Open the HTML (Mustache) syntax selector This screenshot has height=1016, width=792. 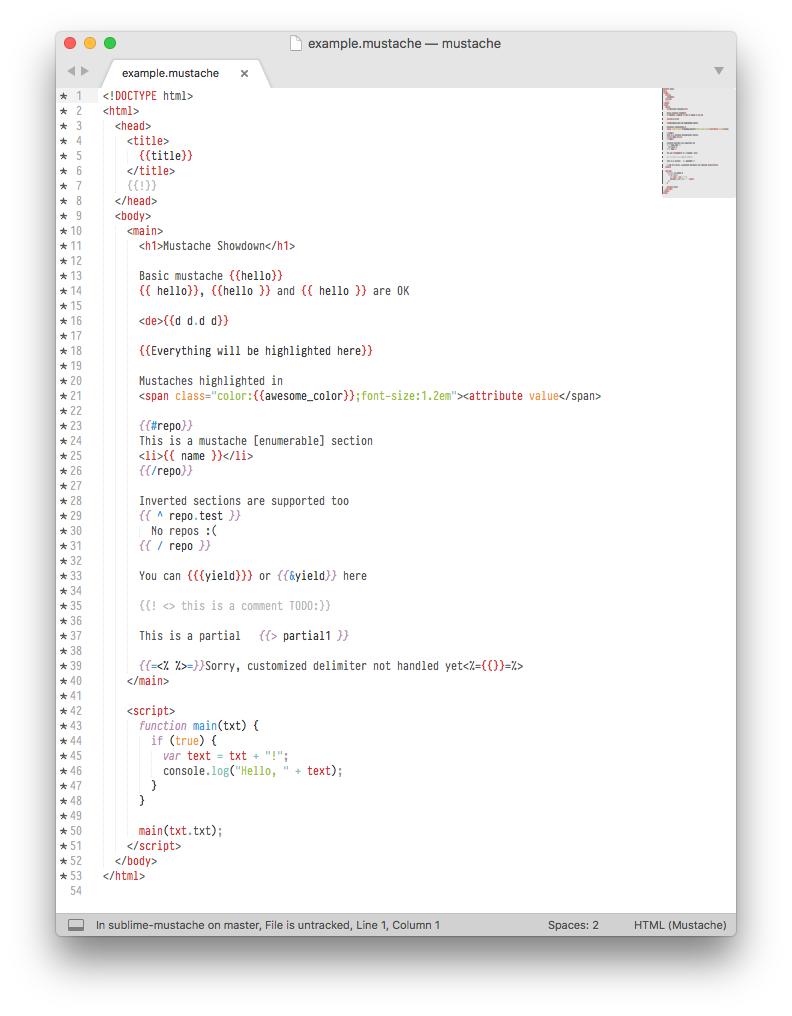click(x=680, y=925)
